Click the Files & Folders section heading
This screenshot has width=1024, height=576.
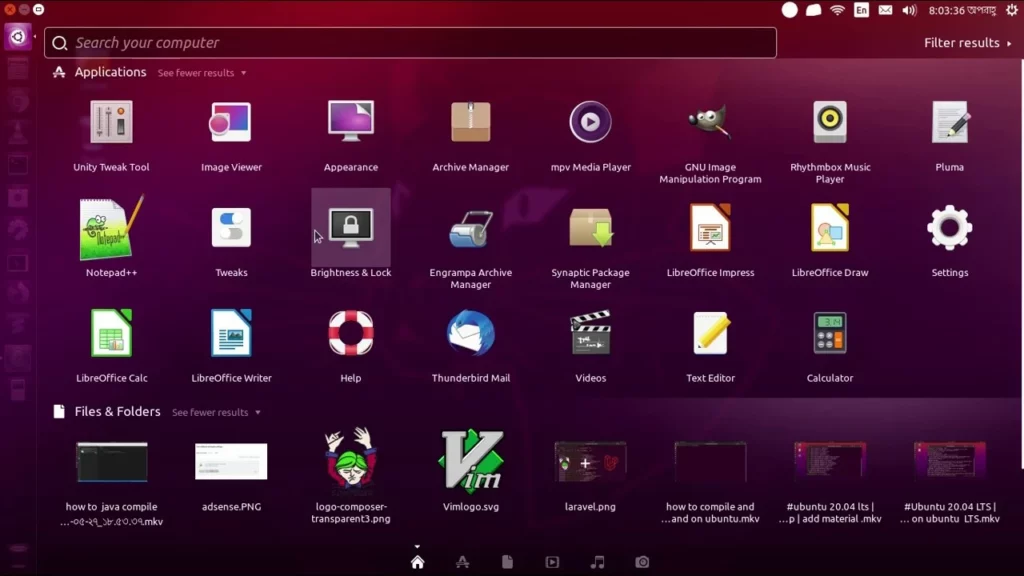(x=118, y=412)
